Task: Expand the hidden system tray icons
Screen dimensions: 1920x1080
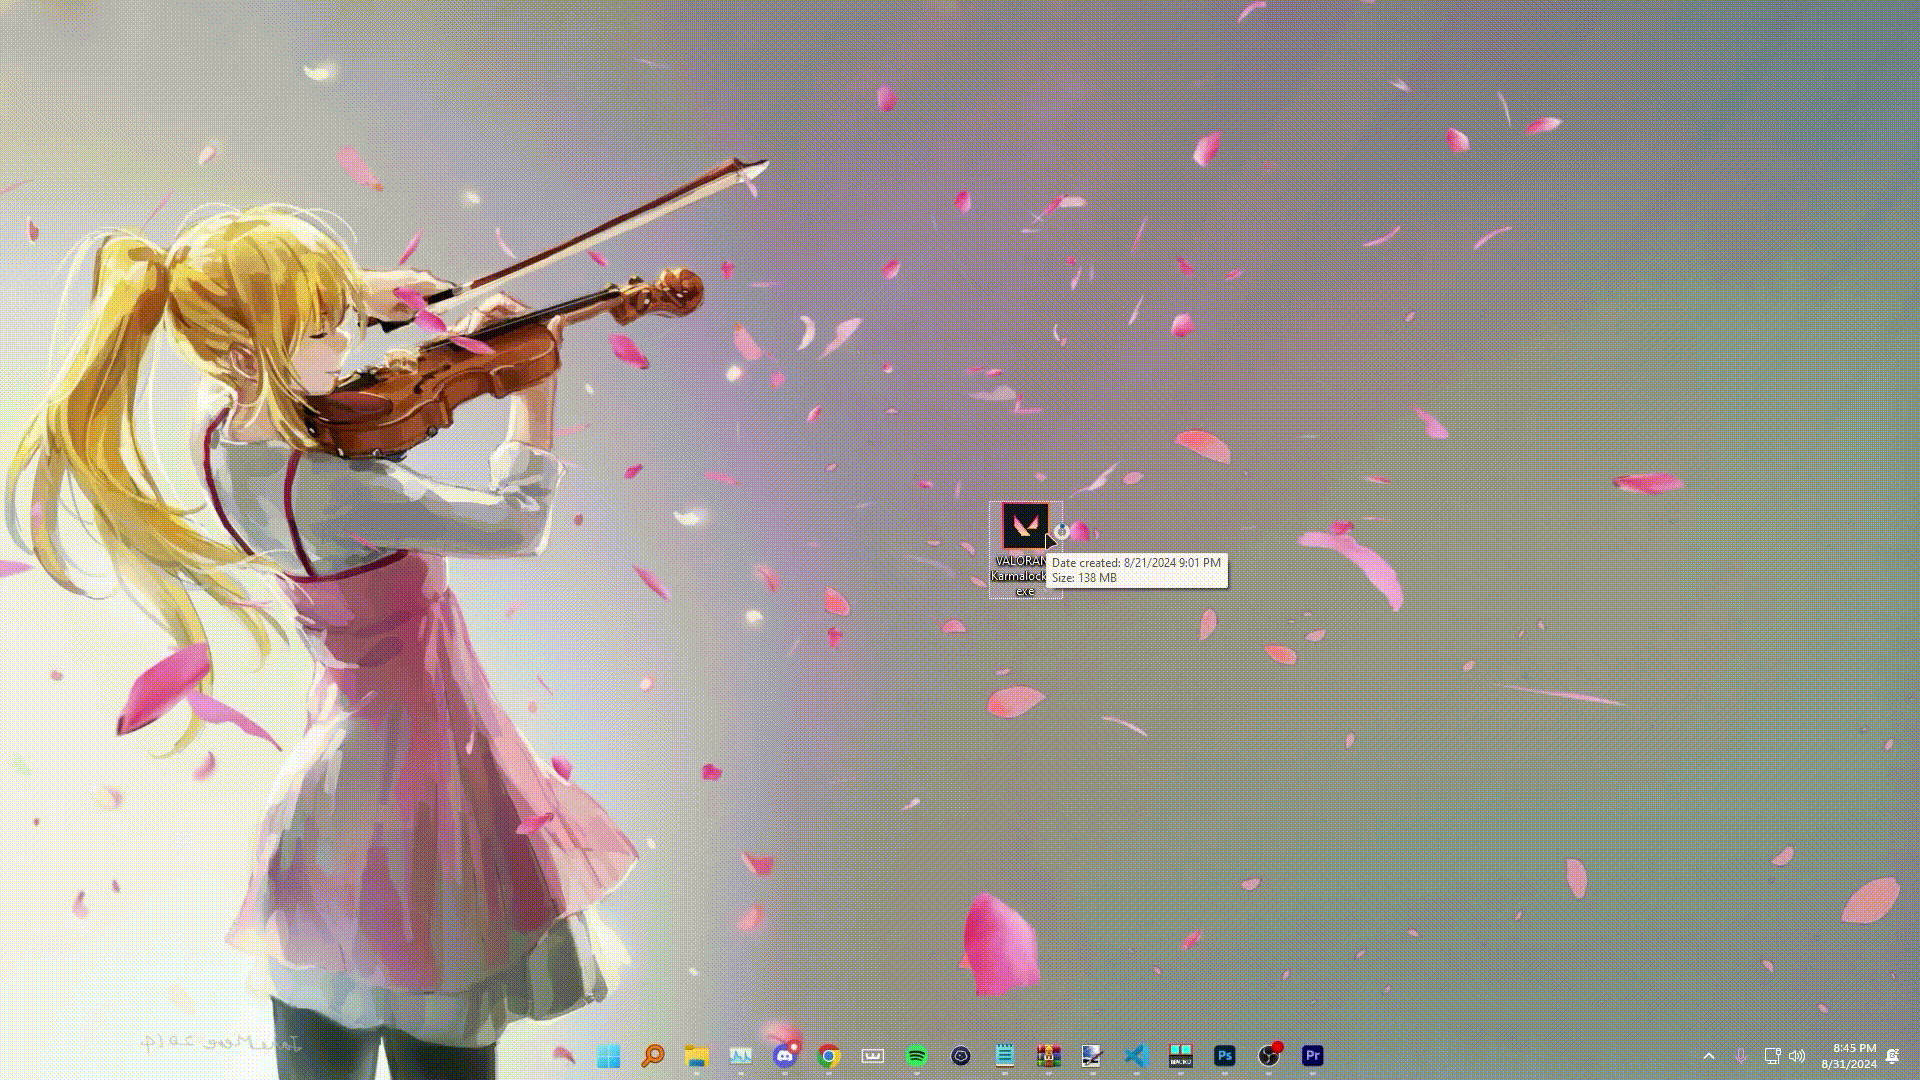Action: (1709, 1056)
